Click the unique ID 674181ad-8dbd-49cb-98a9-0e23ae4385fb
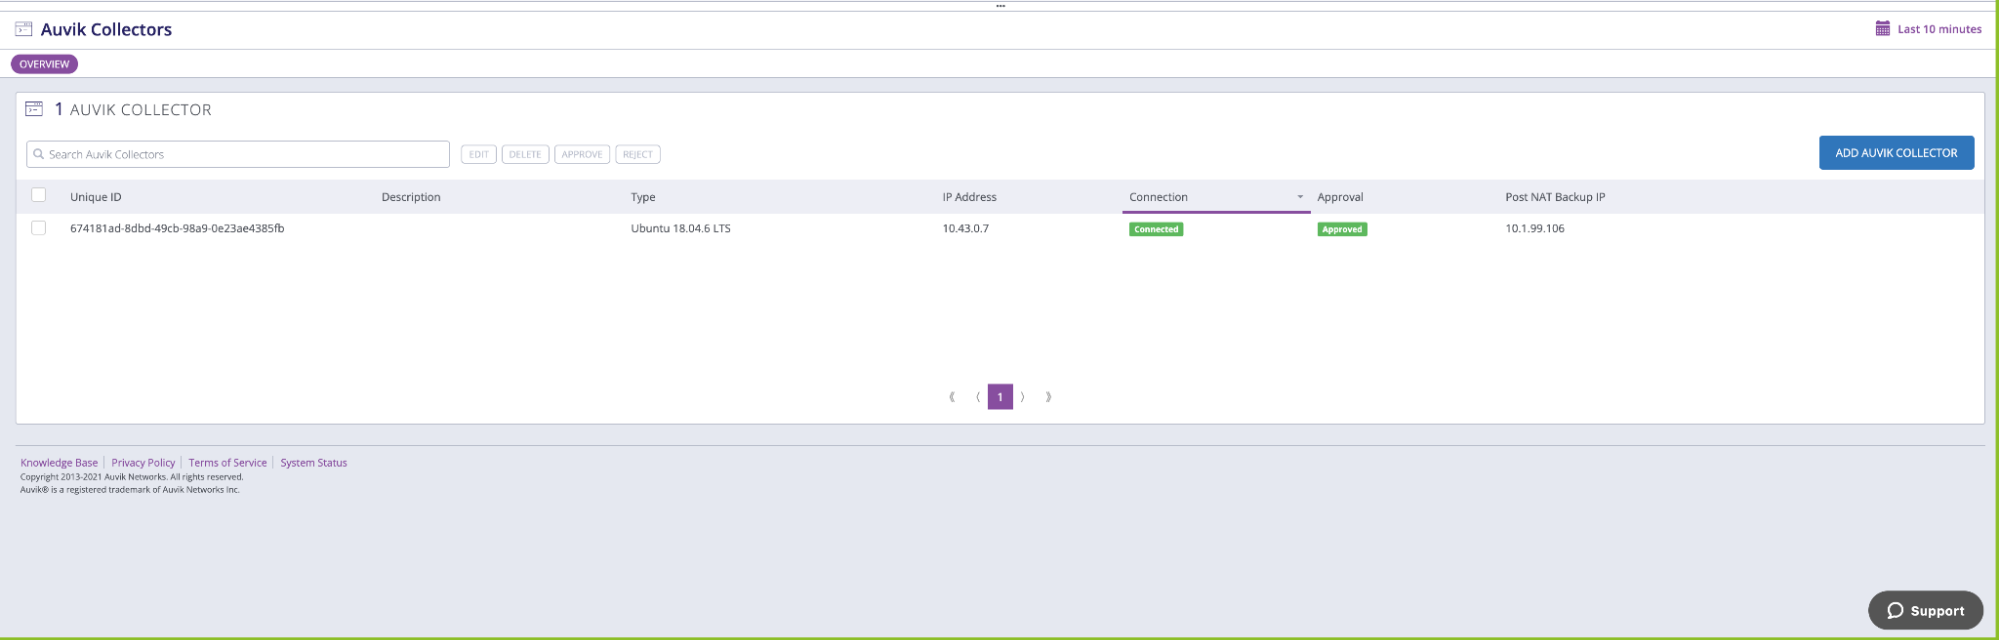1999x641 pixels. point(177,228)
